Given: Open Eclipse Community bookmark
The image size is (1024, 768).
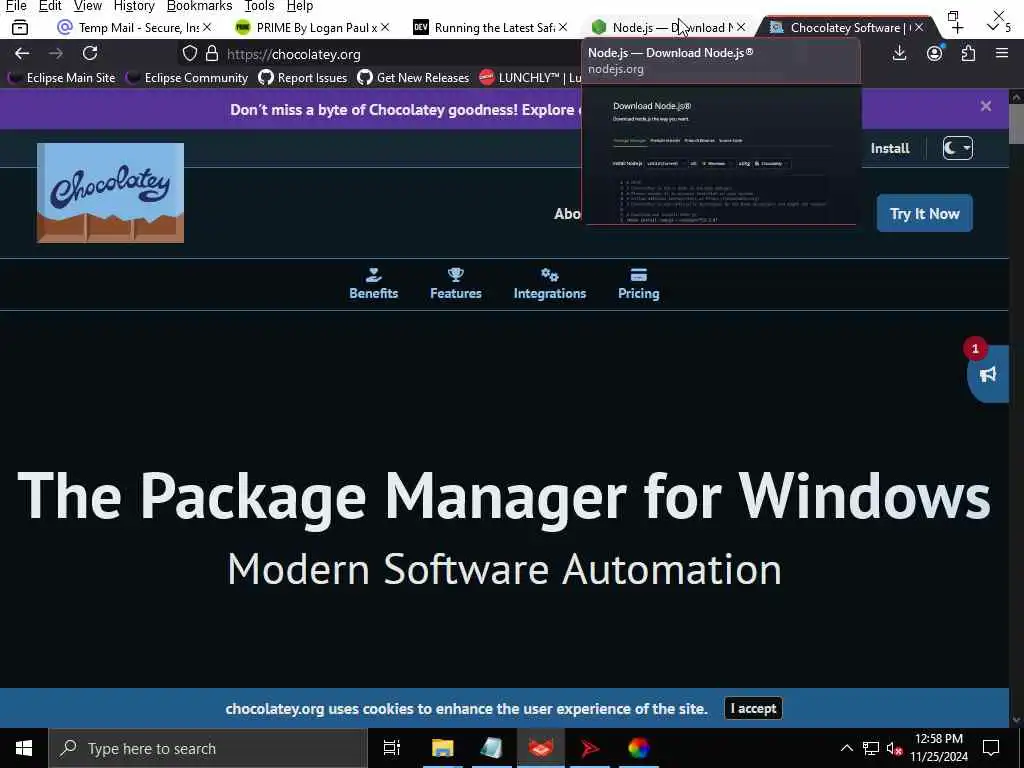Looking at the screenshot, I should click(x=187, y=78).
